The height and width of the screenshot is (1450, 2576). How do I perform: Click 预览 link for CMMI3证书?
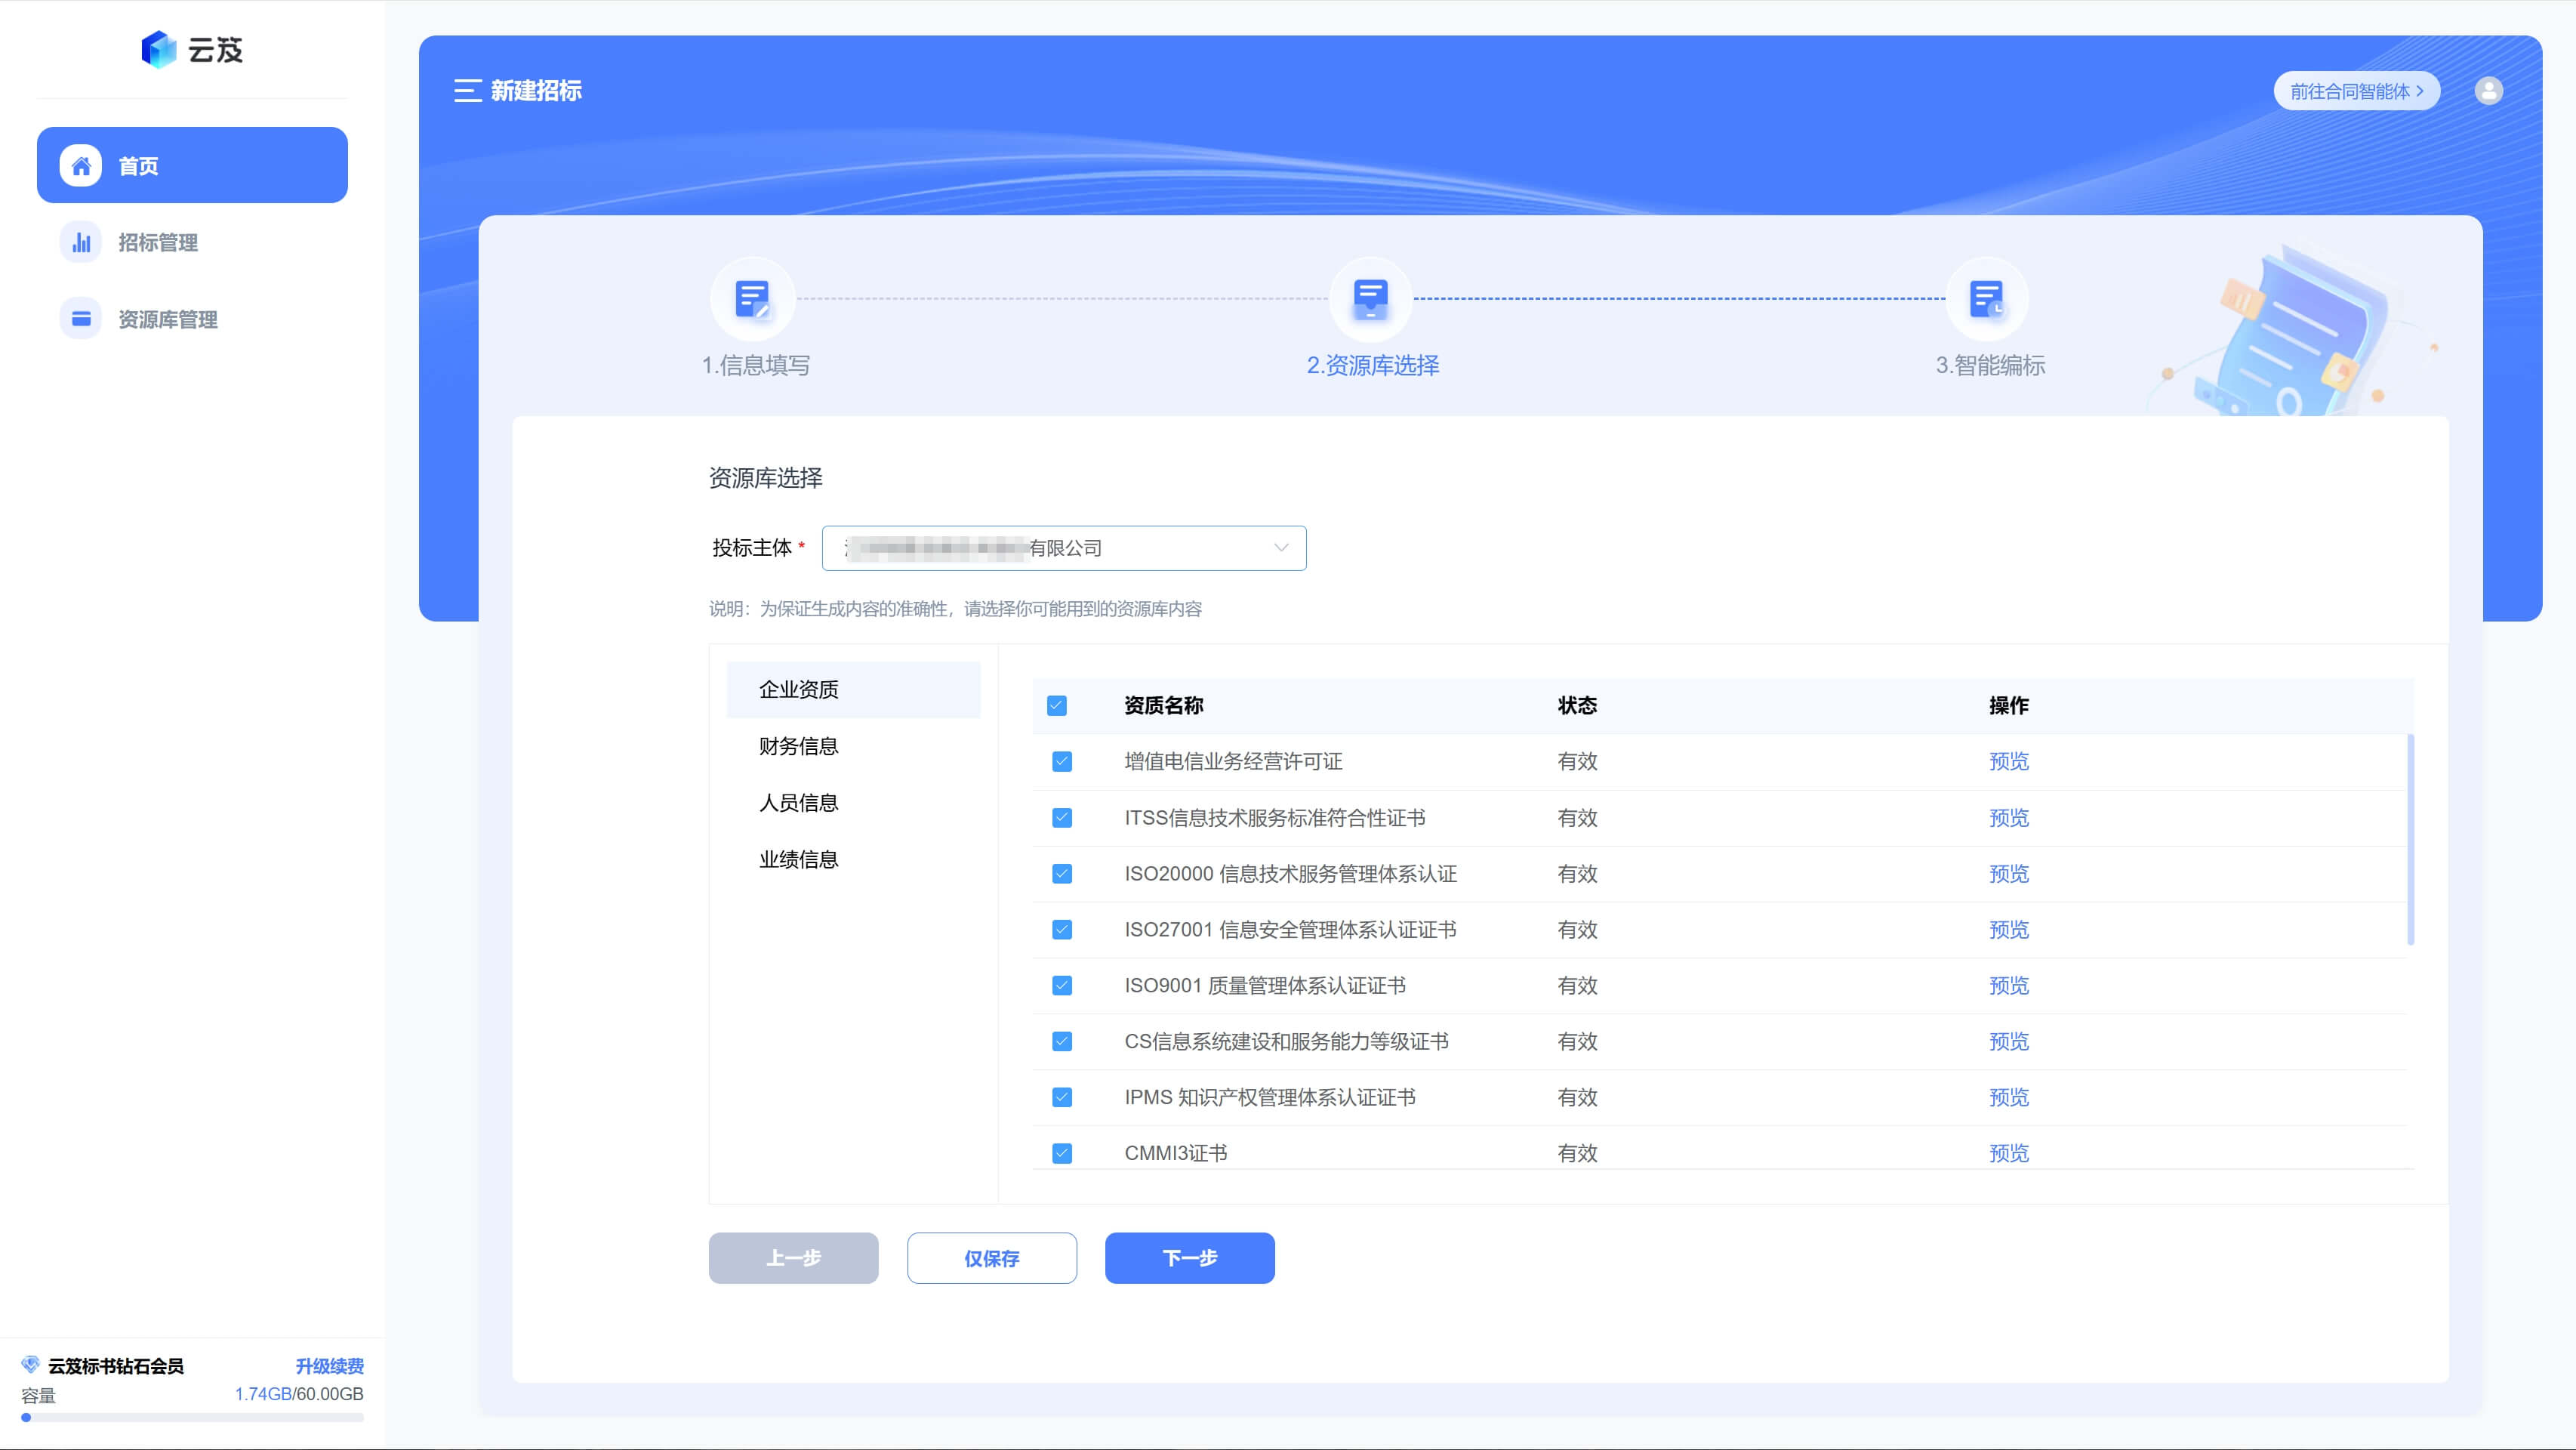[x=2008, y=1153]
